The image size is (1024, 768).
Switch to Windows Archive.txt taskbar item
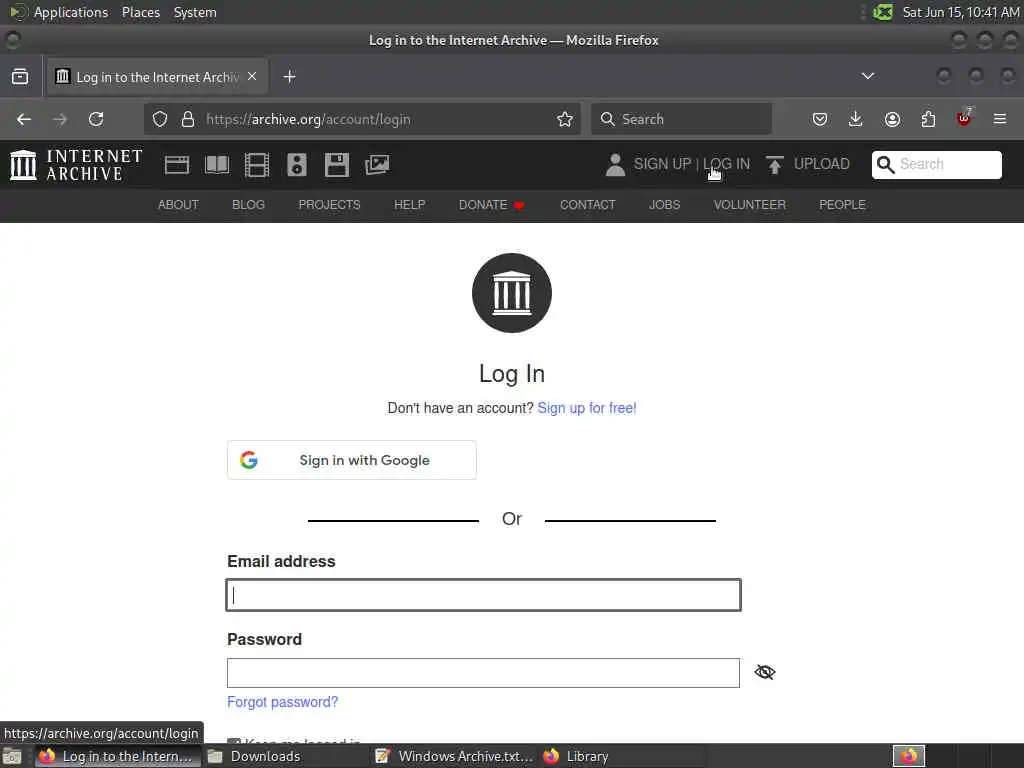click(x=455, y=756)
